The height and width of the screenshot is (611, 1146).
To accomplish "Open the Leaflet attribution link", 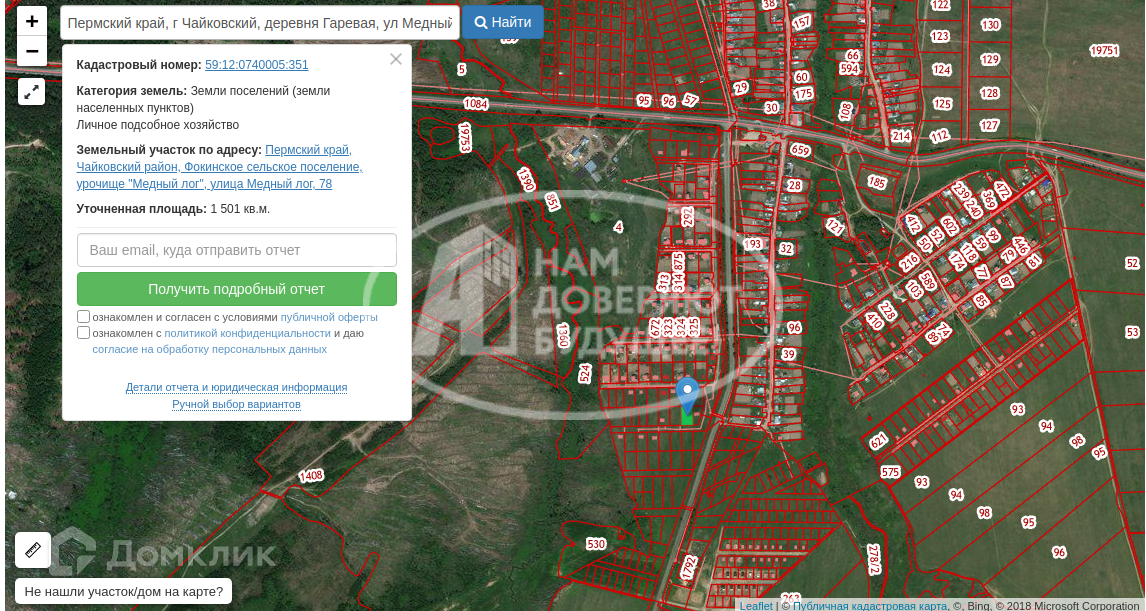I will (x=756, y=606).
